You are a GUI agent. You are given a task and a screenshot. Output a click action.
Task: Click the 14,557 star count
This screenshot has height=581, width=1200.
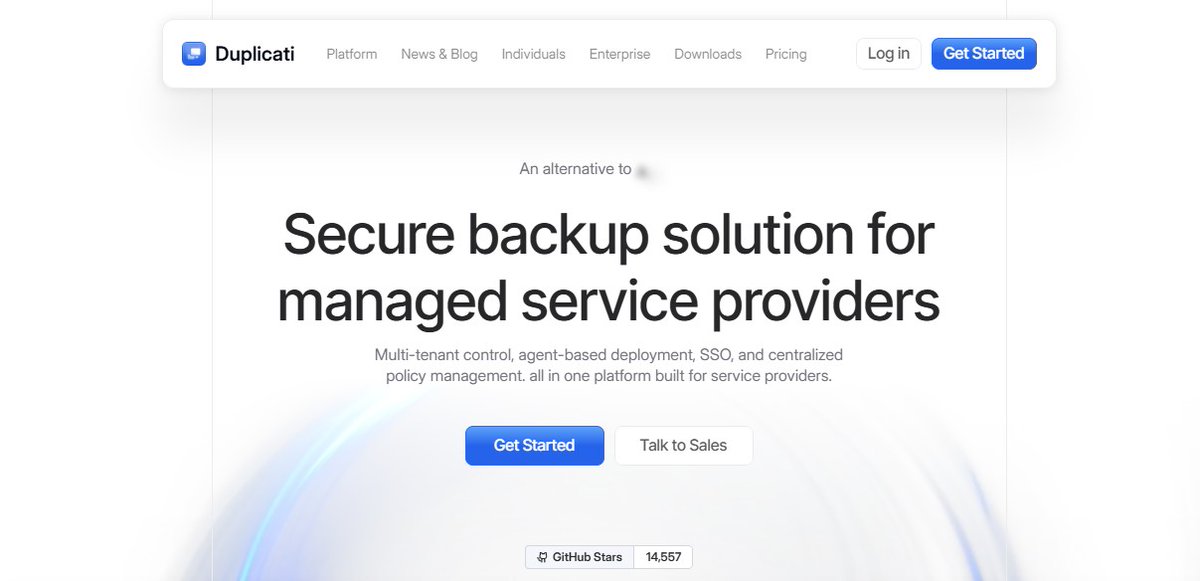point(663,557)
